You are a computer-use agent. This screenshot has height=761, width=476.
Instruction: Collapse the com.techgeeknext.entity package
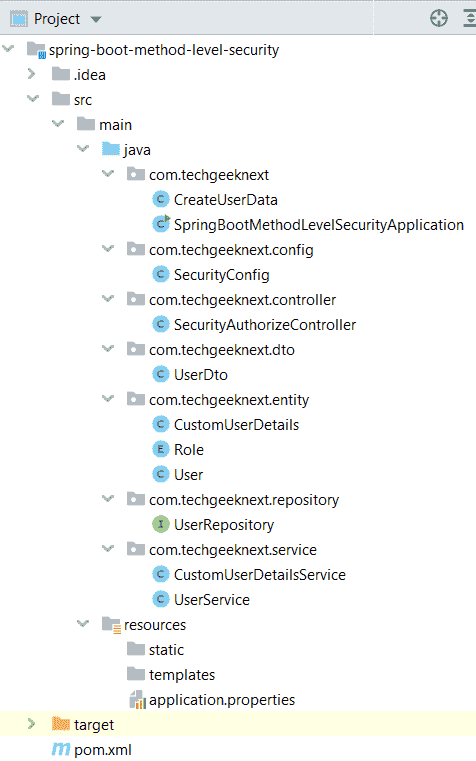click(x=108, y=398)
